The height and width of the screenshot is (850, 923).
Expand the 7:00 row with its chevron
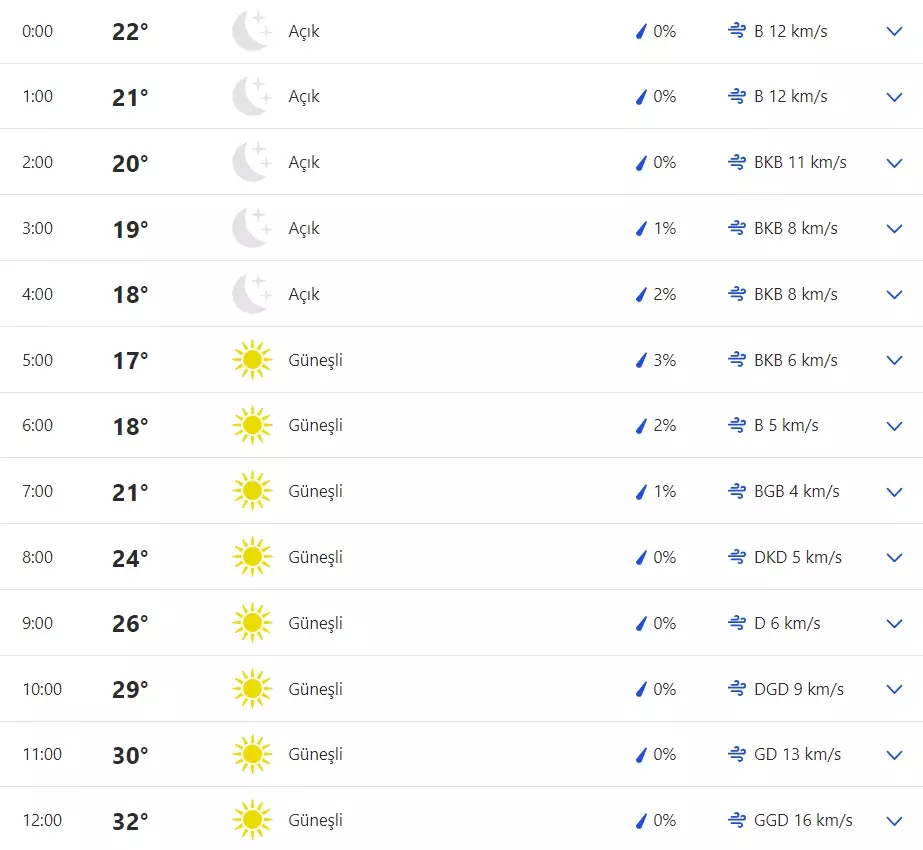[x=895, y=492]
